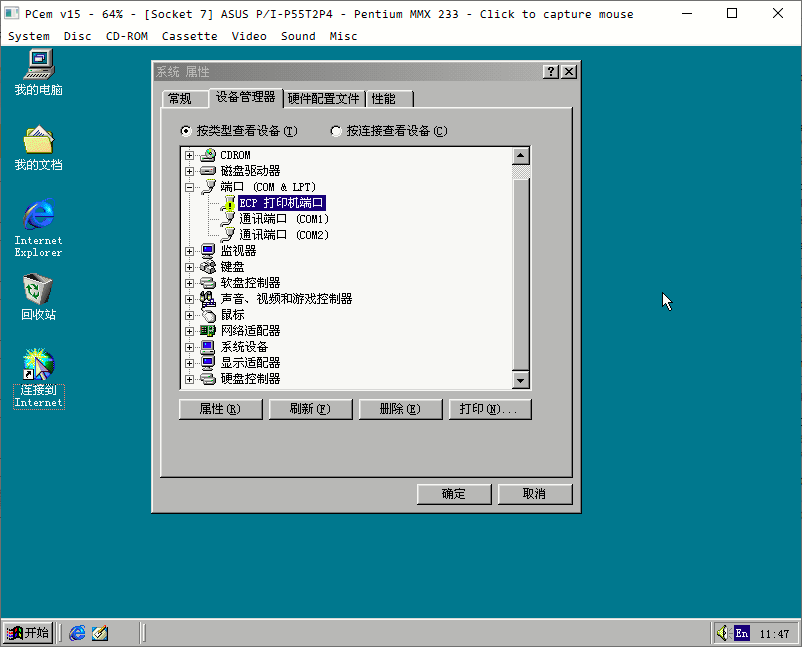802x647 pixels.
Task: Click the device list scroll down arrow
Action: [x=521, y=380]
